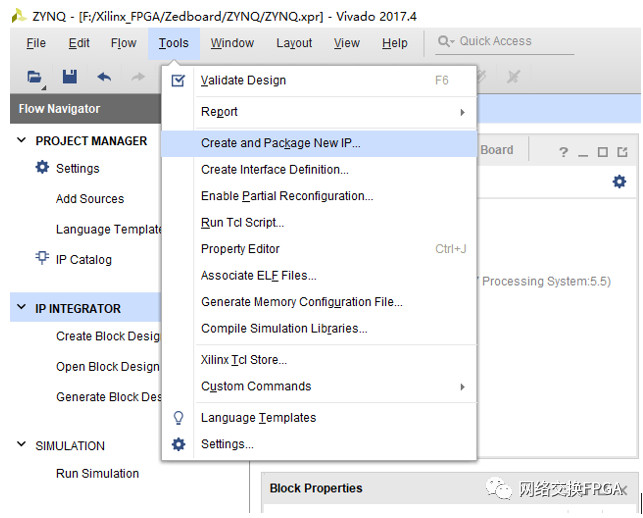Viewport: 643px width, 518px height.
Task: Float the panel with the pop-out icon
Action: pos(622,152)
